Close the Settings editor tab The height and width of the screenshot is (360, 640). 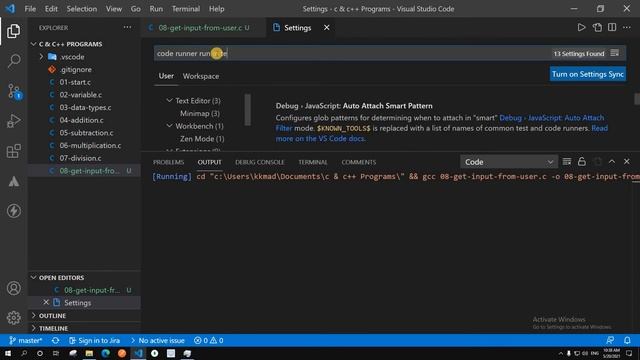pyautogui.click(x=327, y=27)
